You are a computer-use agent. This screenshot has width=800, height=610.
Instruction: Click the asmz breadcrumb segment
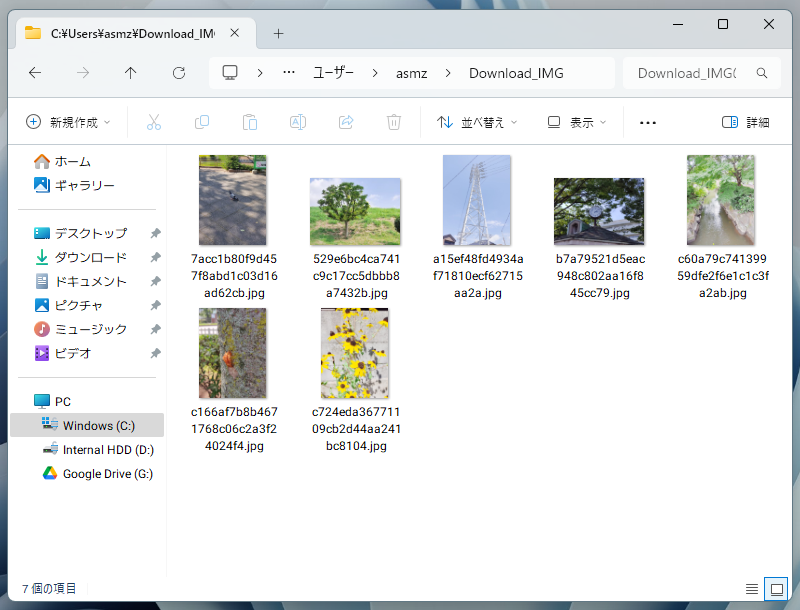click(412, 73)
